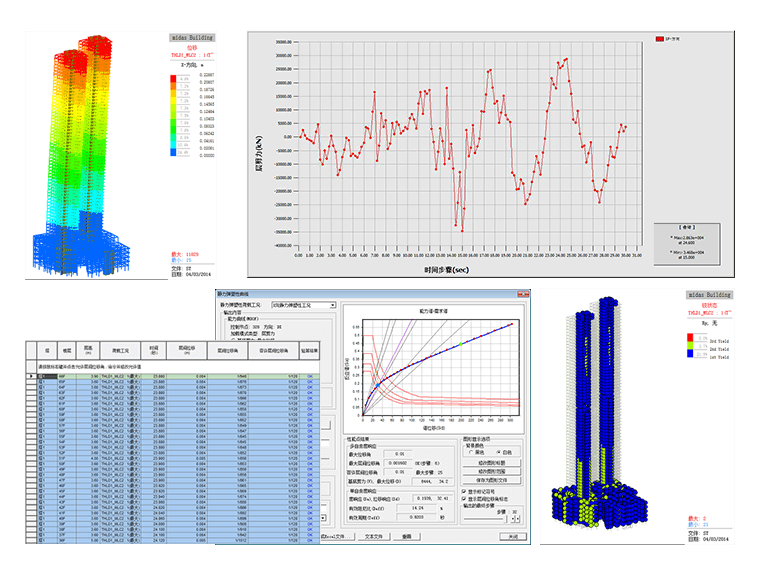Viewport: 760px width, 577px height.
Task: Click the blue intersection point on the capacity curve
Action: [378, 385]
